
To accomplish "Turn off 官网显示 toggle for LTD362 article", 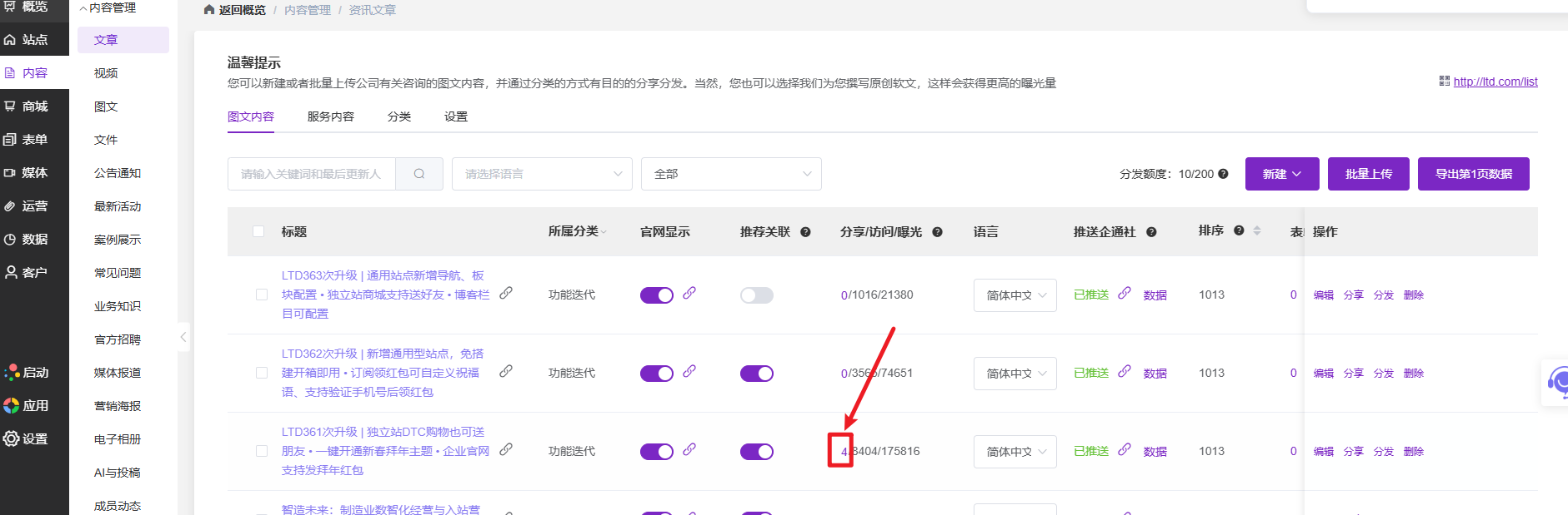I will pos(657,373).
